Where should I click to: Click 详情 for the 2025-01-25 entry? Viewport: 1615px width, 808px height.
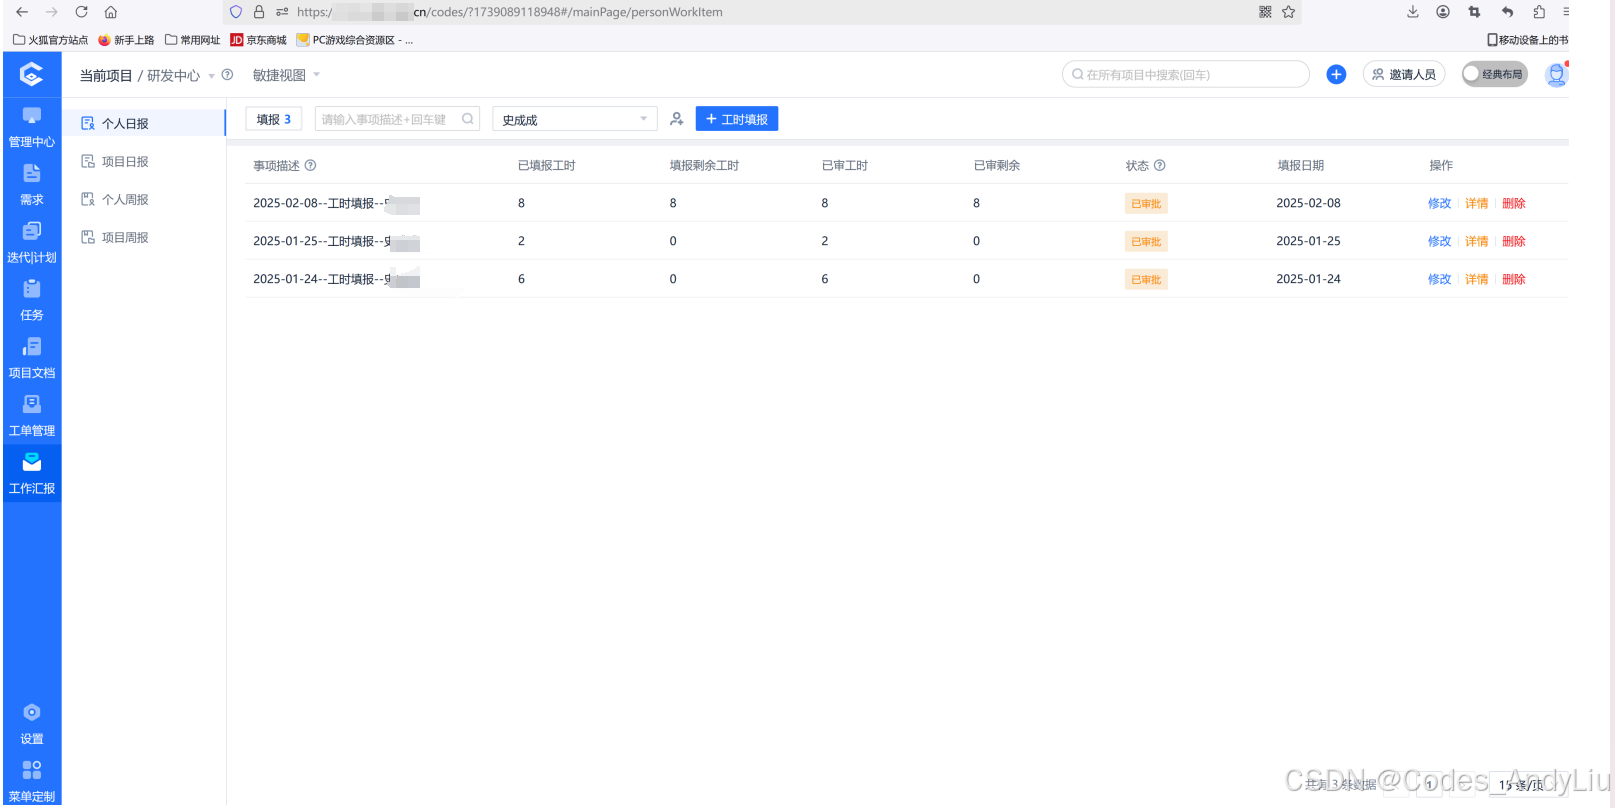coord(1476,241)
